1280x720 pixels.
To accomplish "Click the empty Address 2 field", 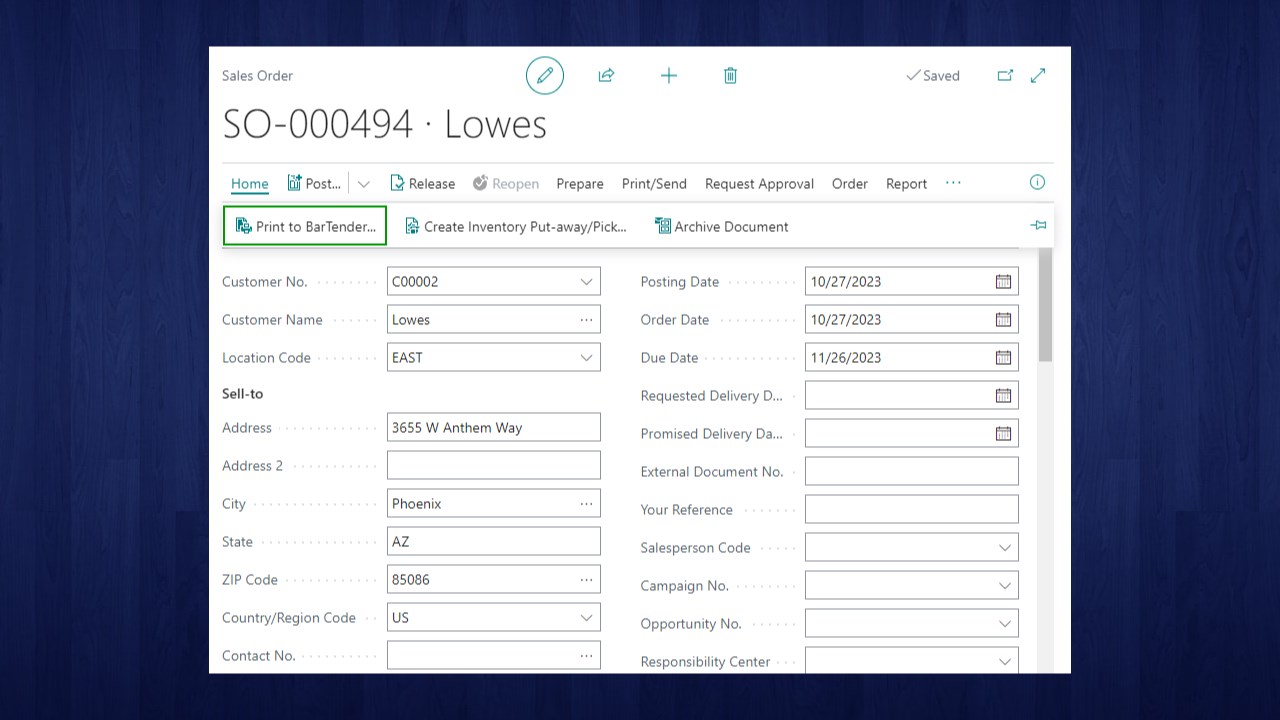I will (494, 466).
